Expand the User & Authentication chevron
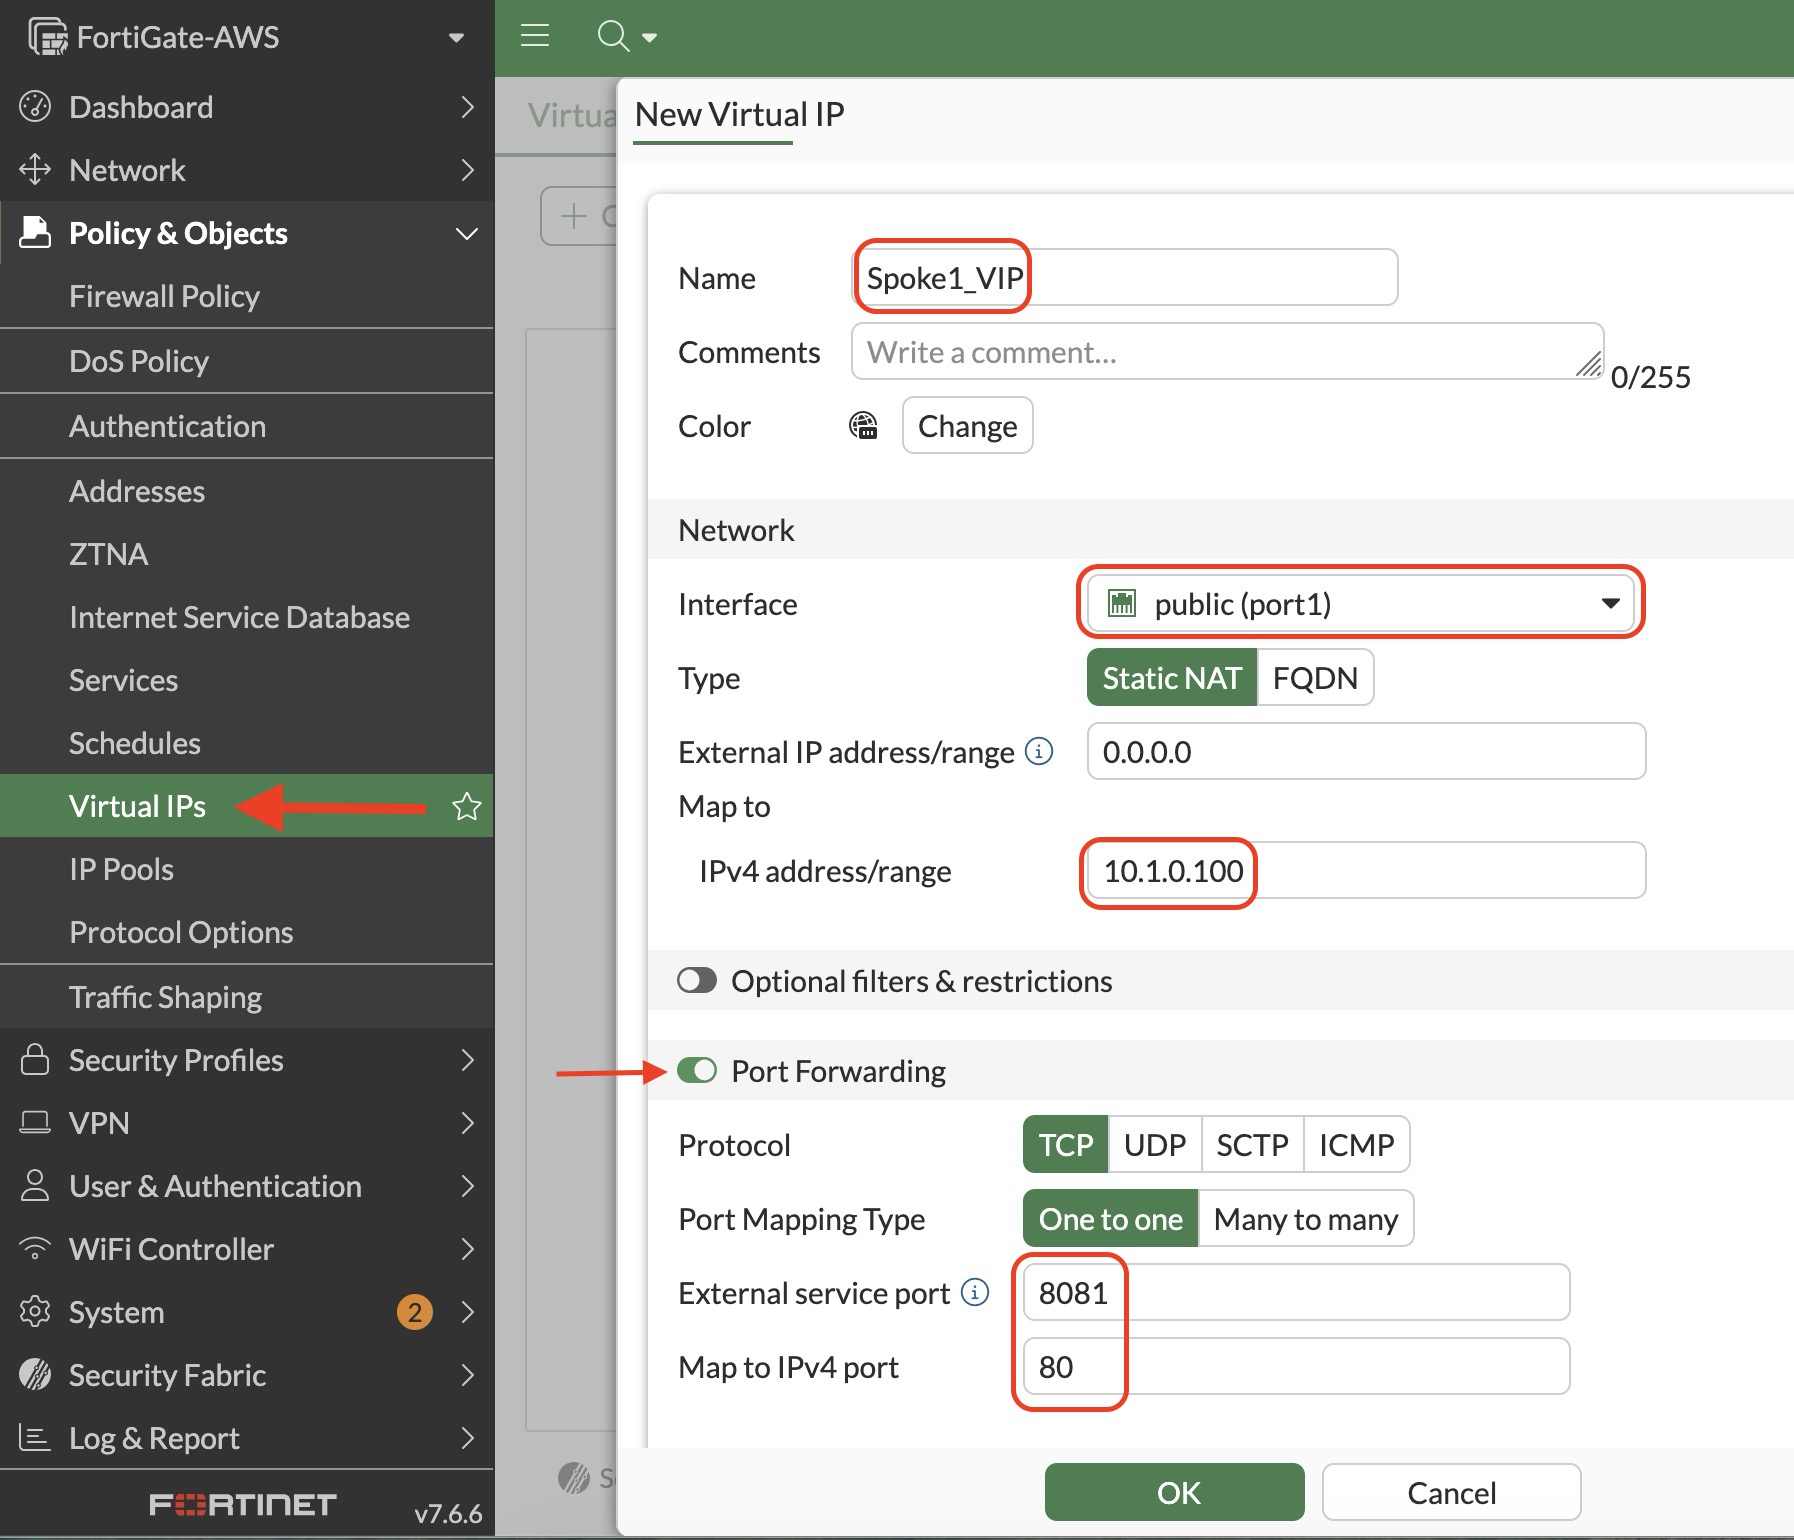 pyautogui.click(x=467, y=1186)
